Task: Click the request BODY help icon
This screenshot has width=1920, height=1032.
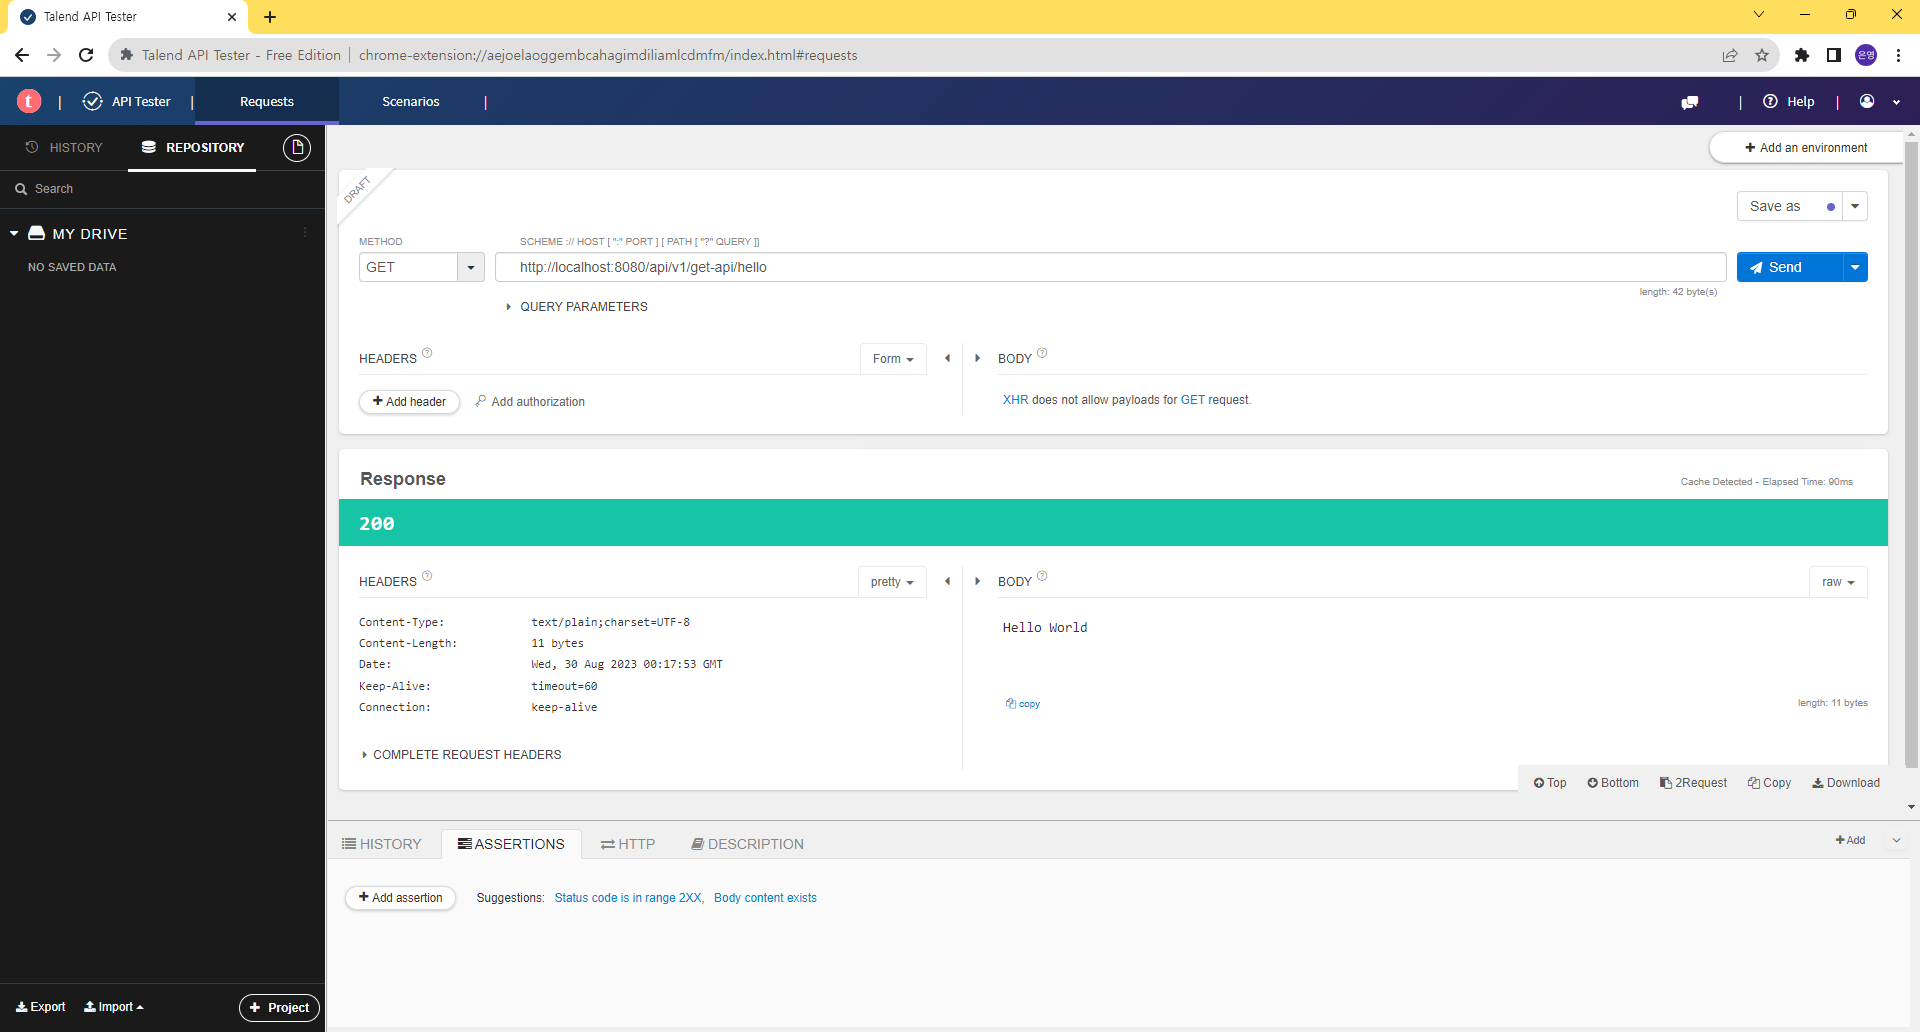Action: (1042, 353)
